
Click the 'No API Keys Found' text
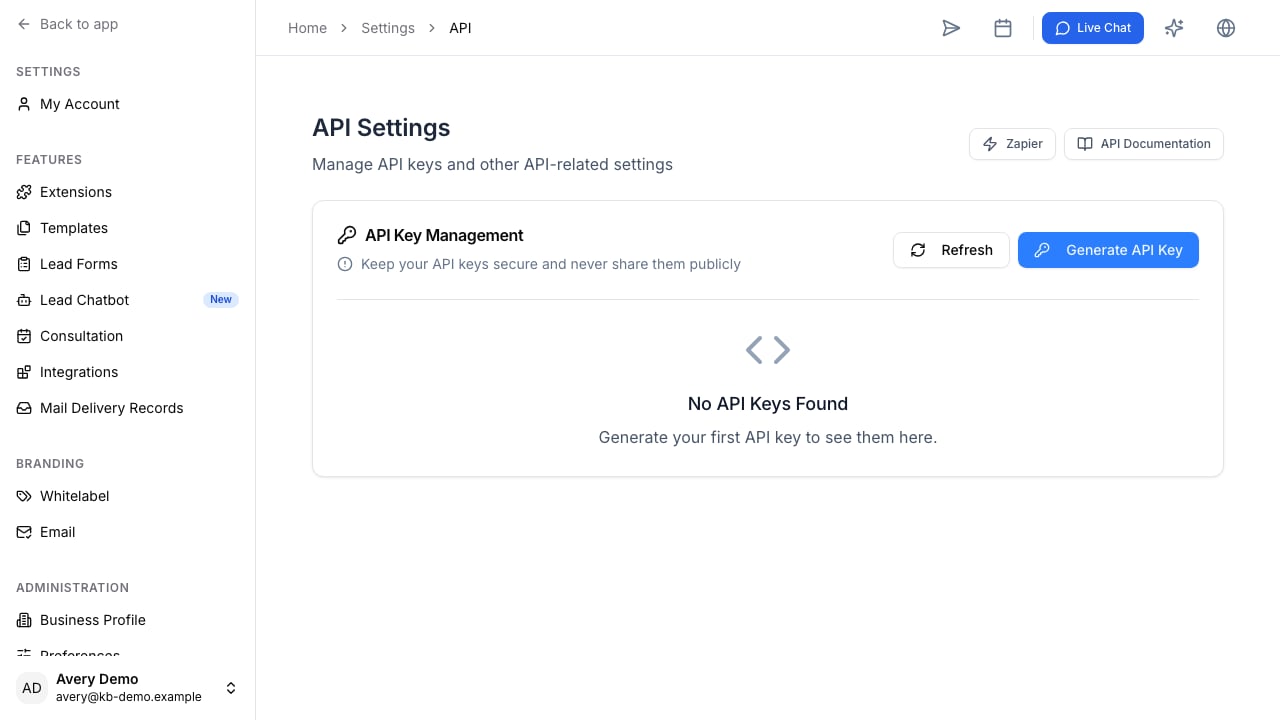pyautogui.click(x=768, y=404)
